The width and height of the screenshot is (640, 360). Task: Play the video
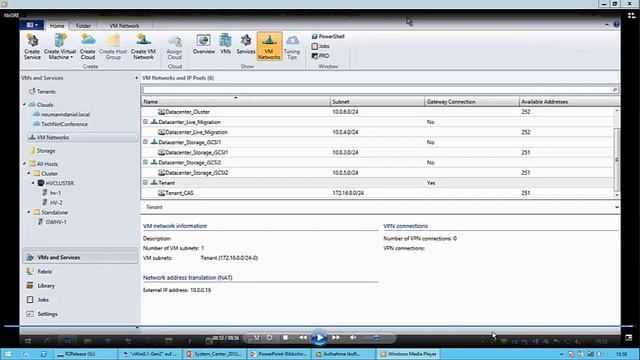319,338
